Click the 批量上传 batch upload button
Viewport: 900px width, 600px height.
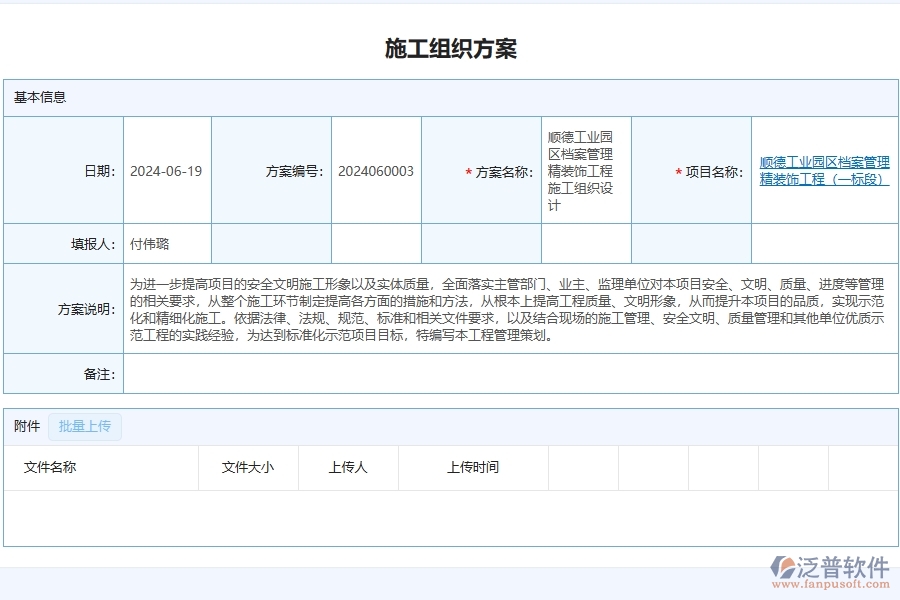tap(85, 426)
